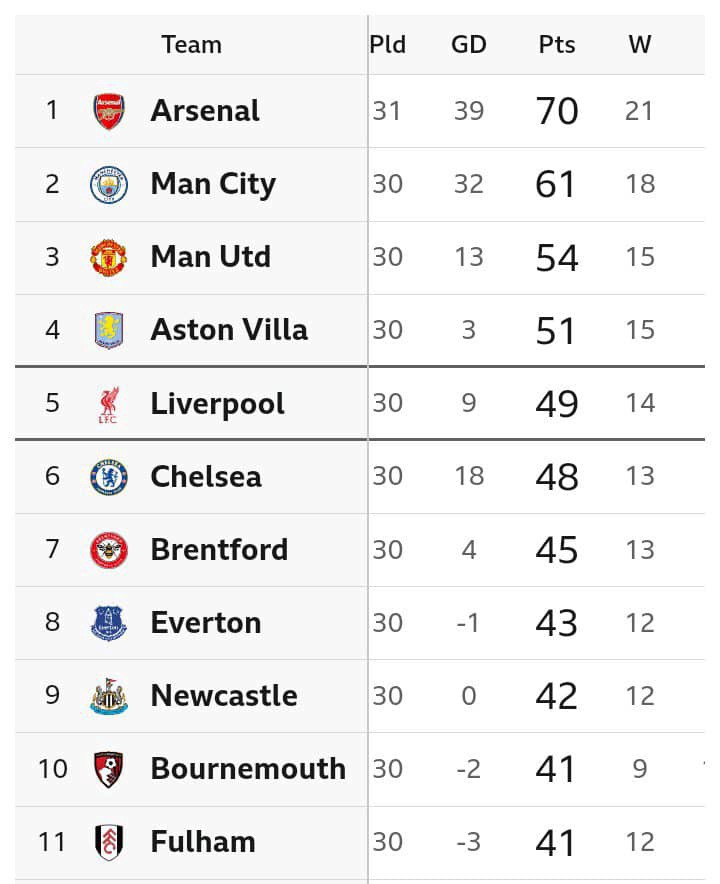
Task: Click the Bournemouth club crest
Action: [x=109, y=769]
